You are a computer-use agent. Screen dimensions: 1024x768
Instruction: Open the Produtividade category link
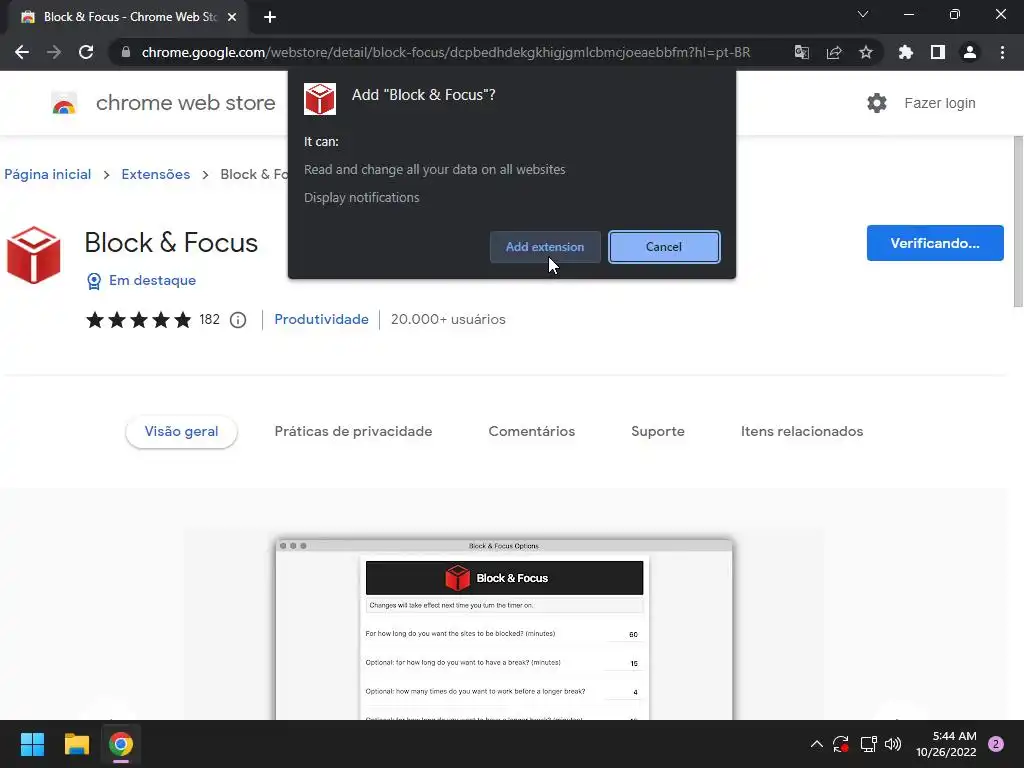coord(321,319)
